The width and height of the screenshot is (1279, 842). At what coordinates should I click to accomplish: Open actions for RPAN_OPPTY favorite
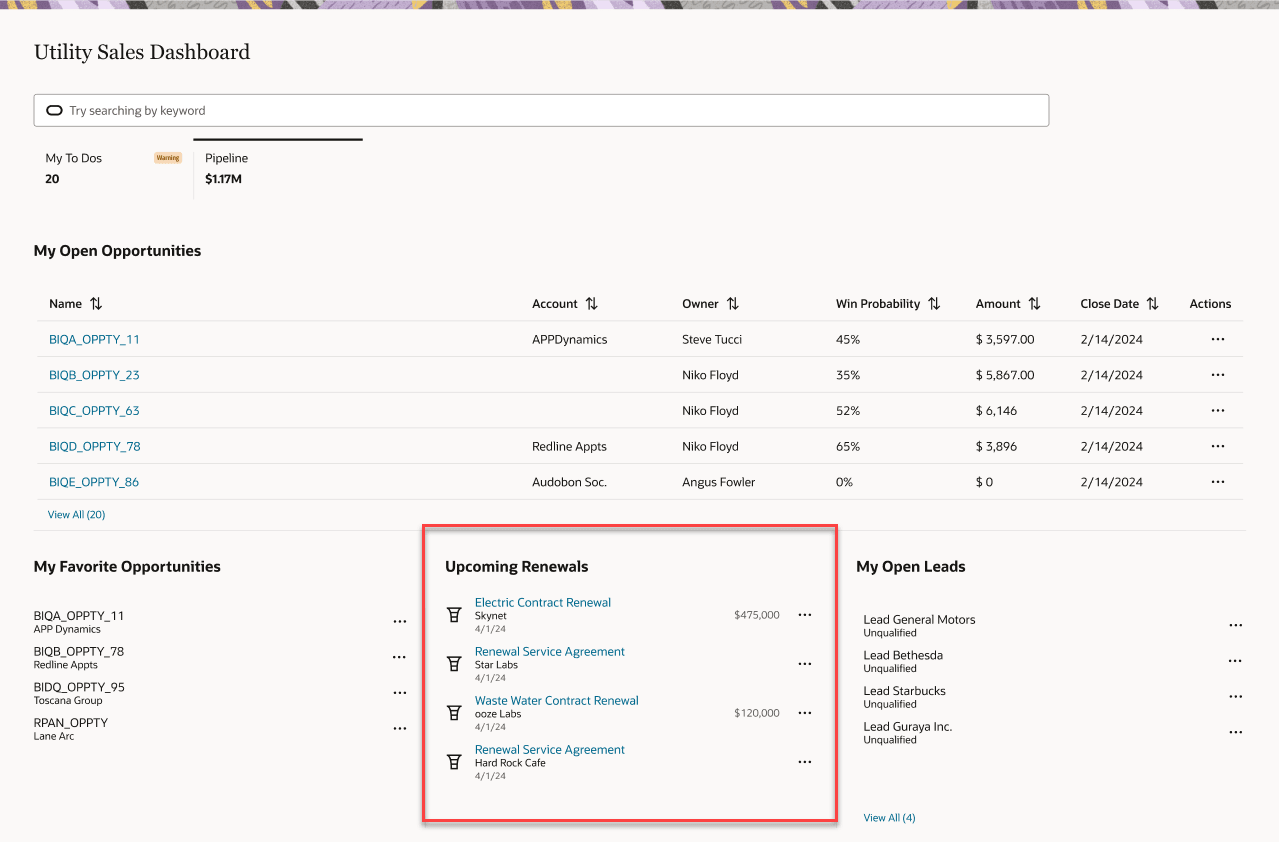click(399, 728)
